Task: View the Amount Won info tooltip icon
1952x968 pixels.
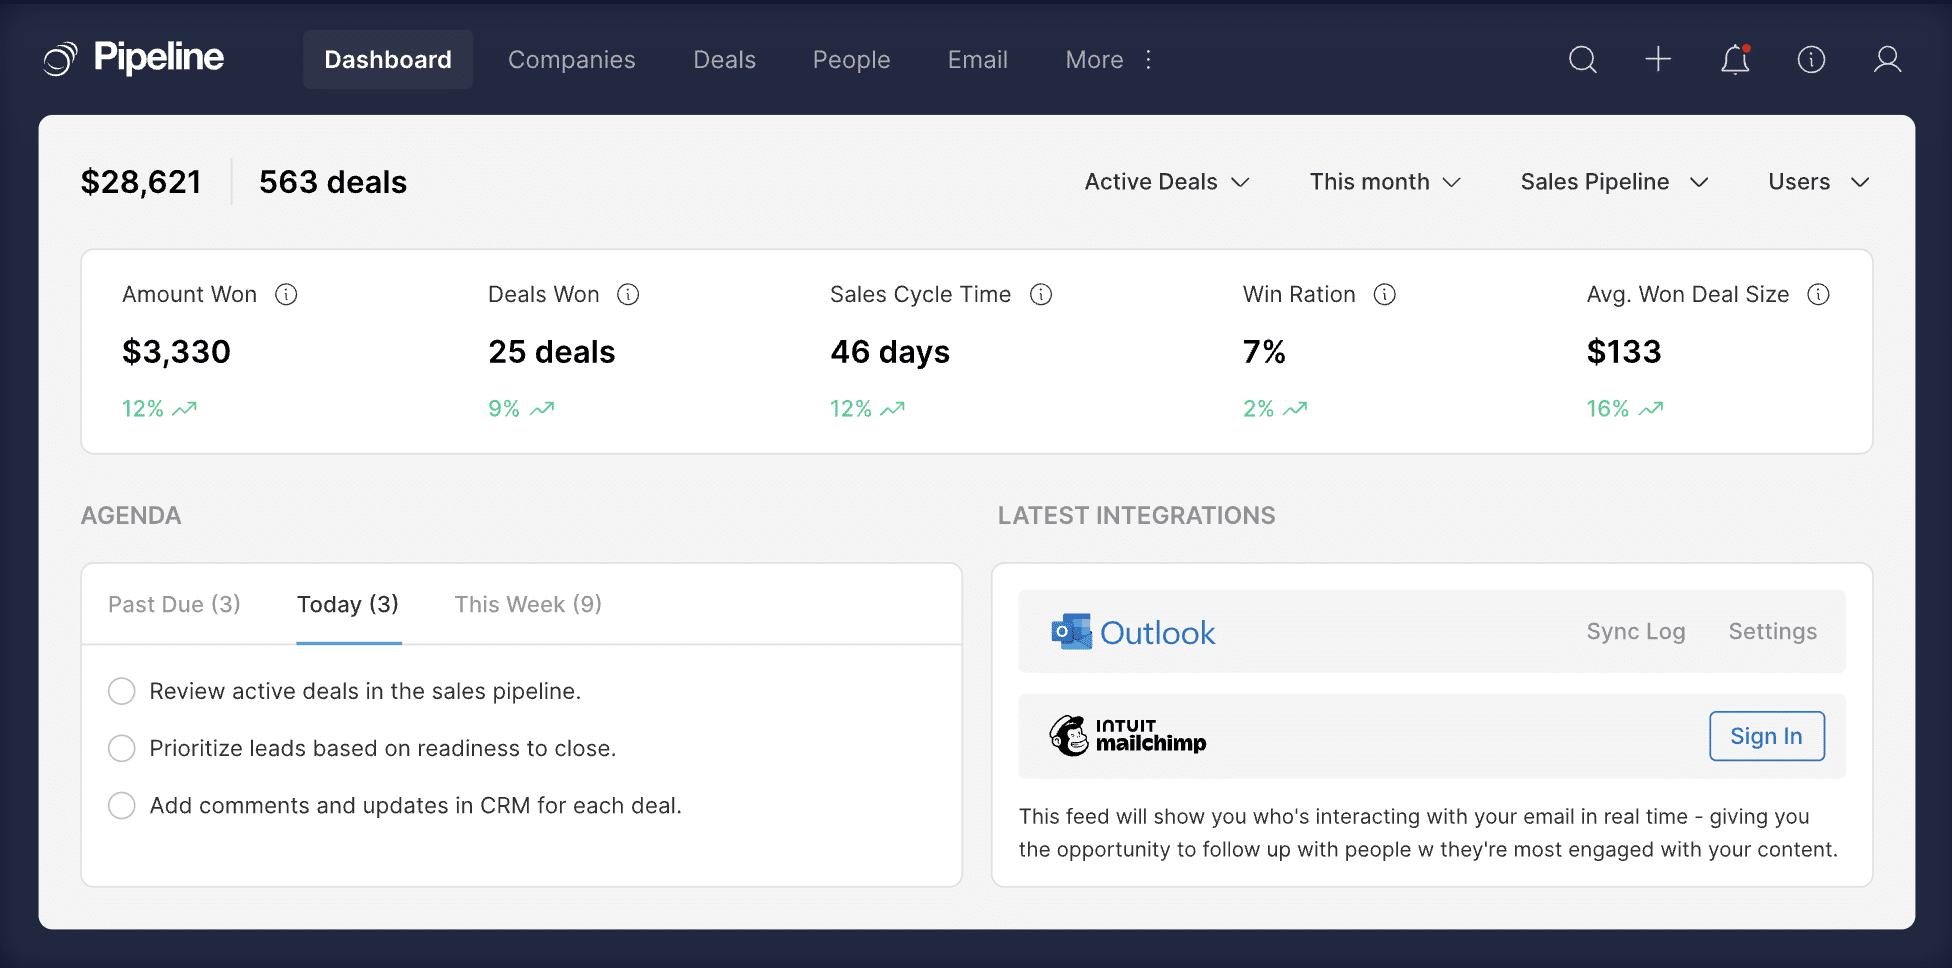Action: (x=287, y=294)
